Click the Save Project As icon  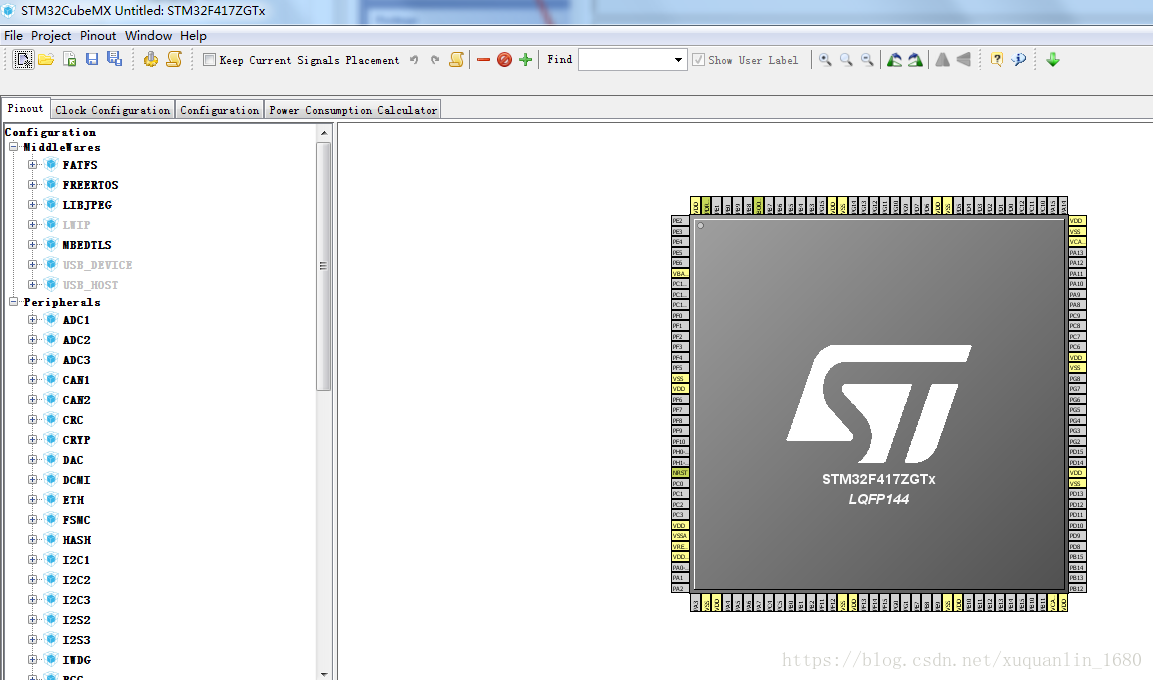(x=115, y=59)
